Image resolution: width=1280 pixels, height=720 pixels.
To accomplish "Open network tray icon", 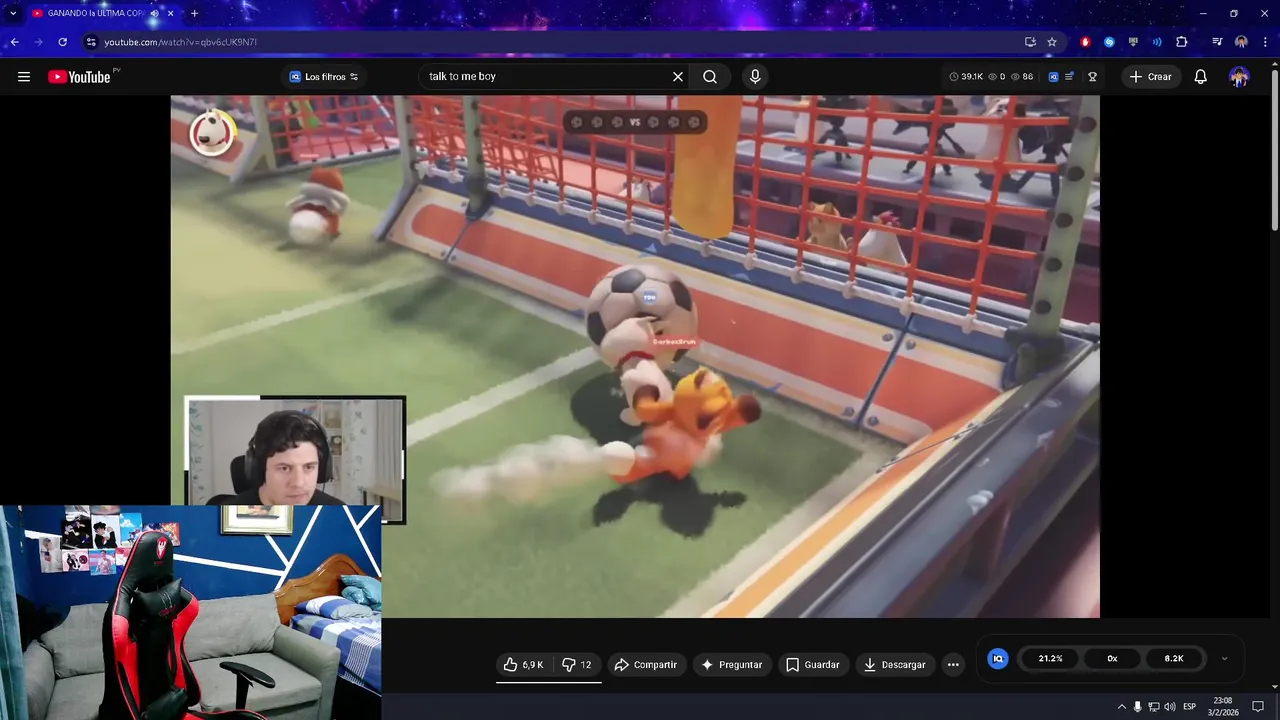I will [1153, 707].
